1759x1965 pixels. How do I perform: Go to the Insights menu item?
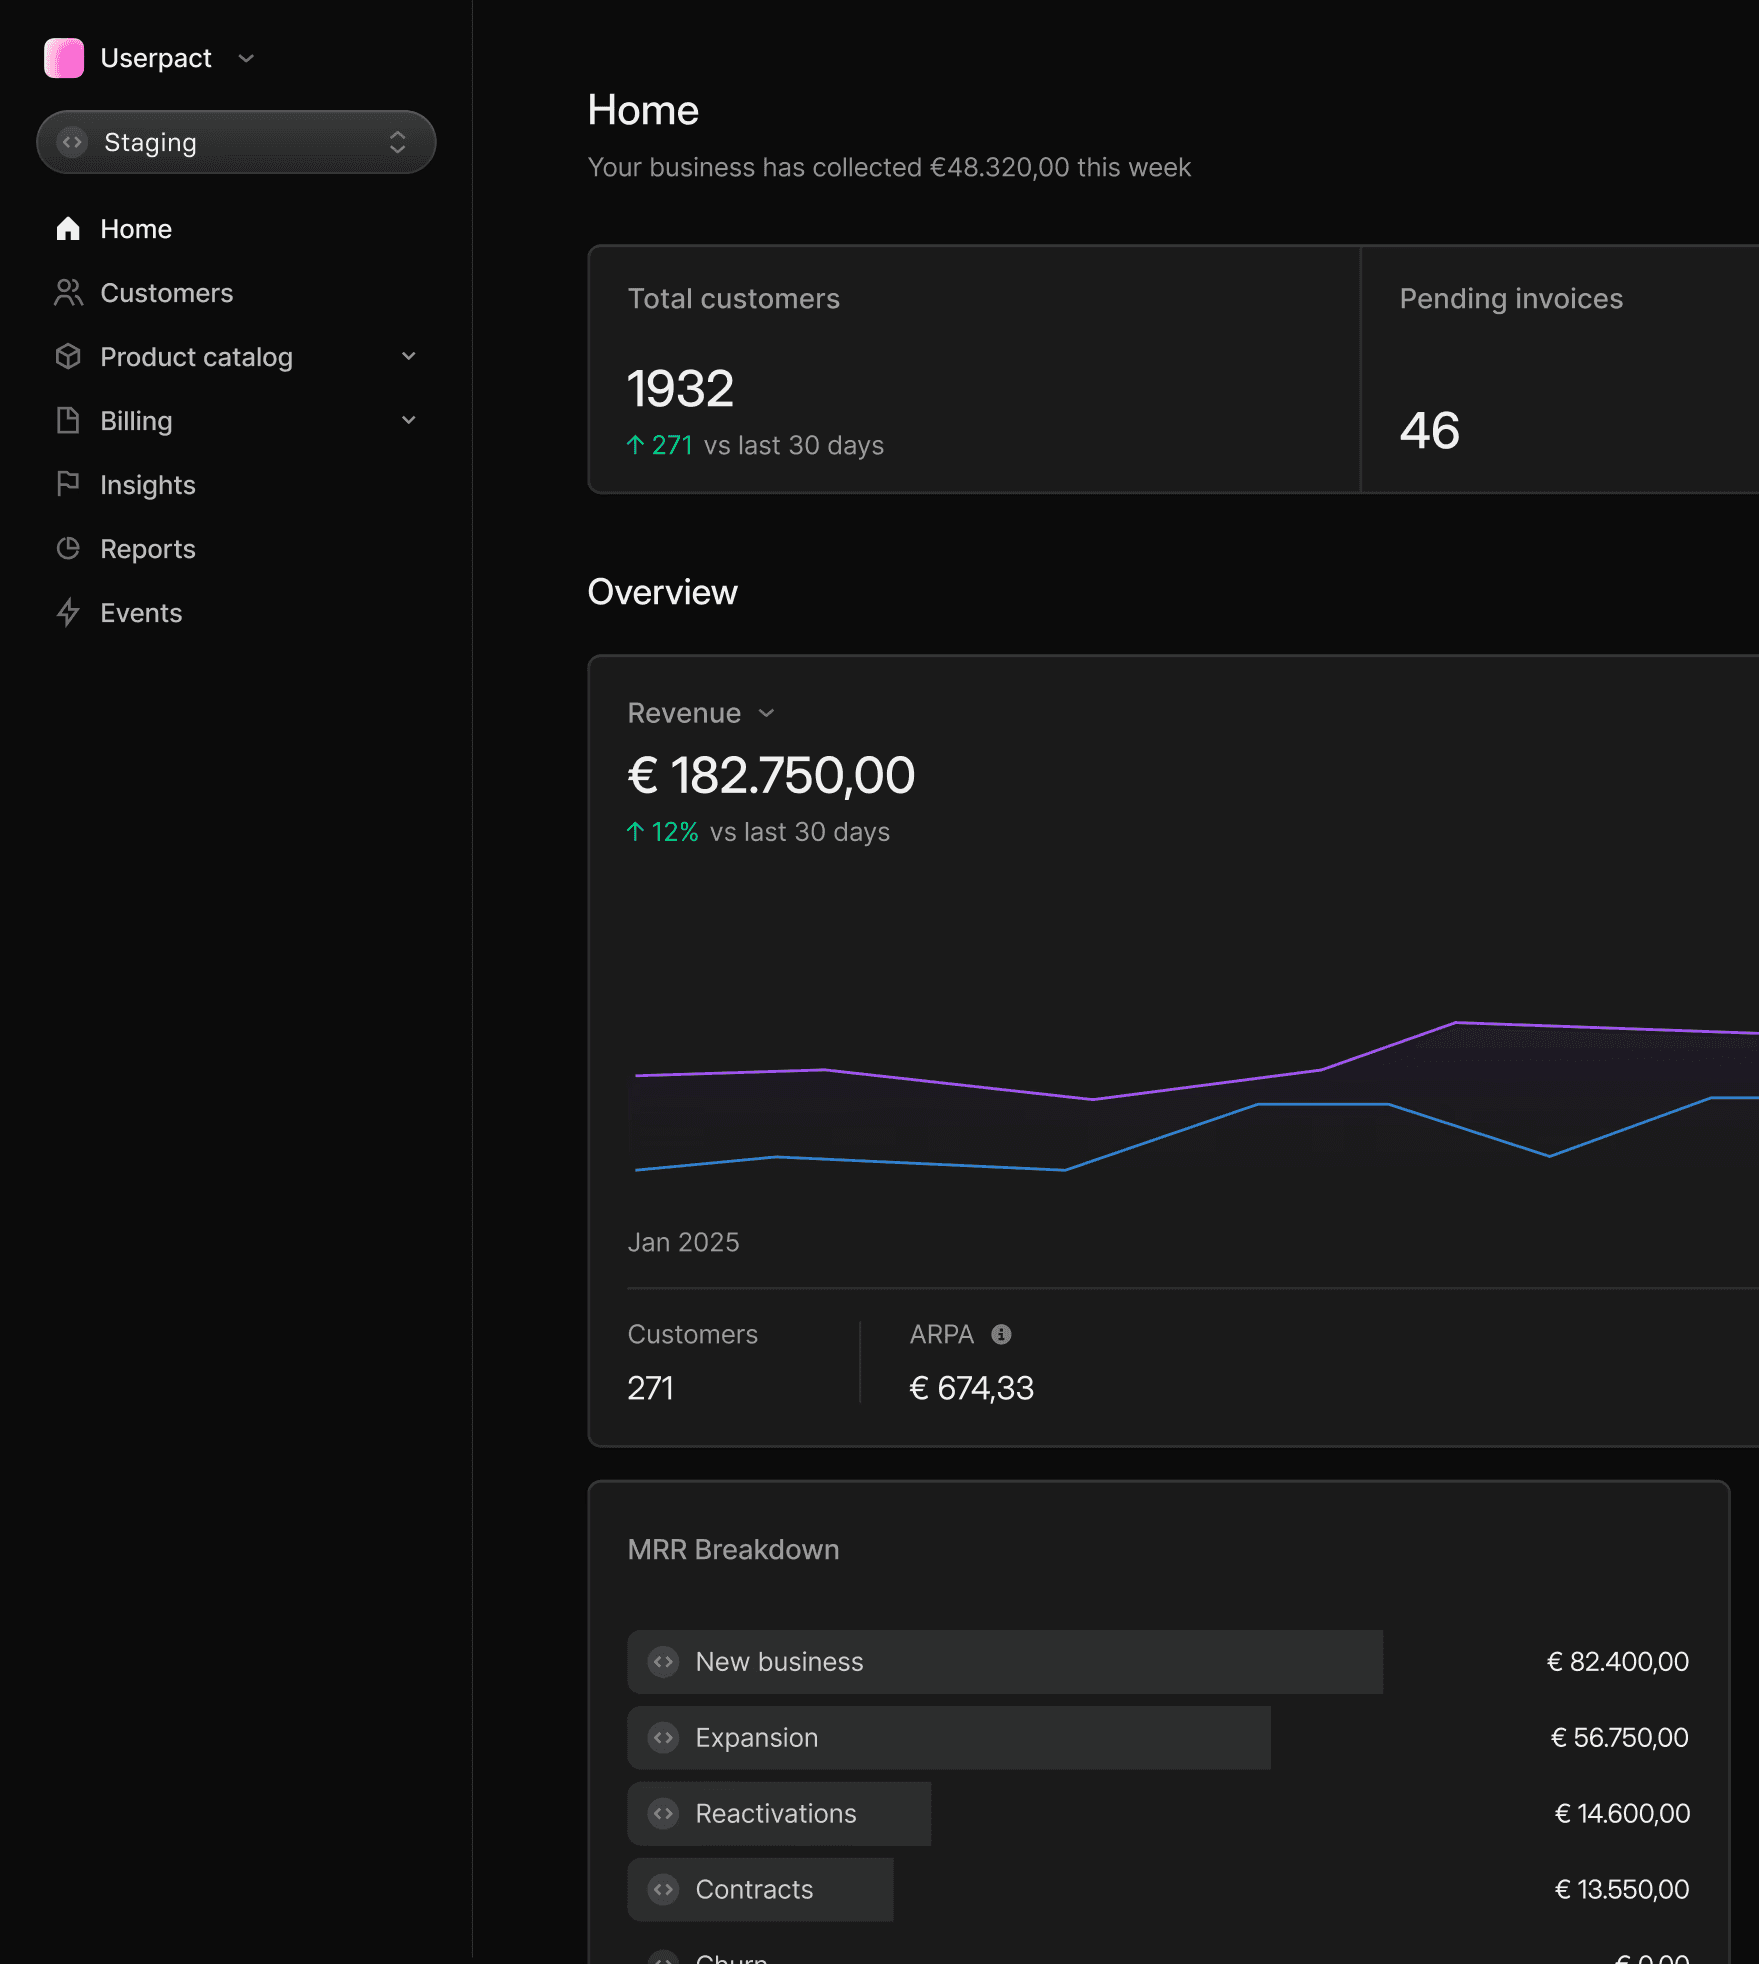(x=147, y=485)
